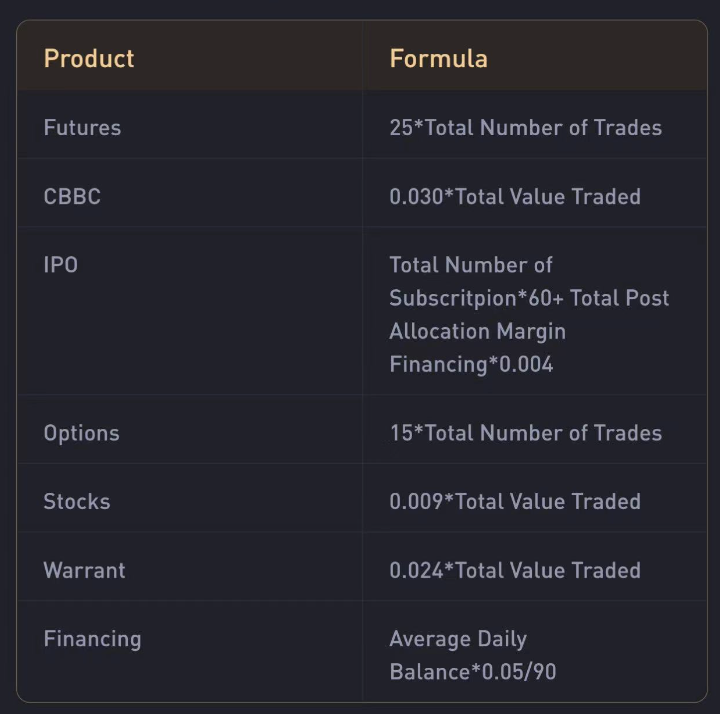This screenshot has height=714, width=720.
Task: Click the 0.009*Total Value Traded formula
Action: tap(514, 502)
